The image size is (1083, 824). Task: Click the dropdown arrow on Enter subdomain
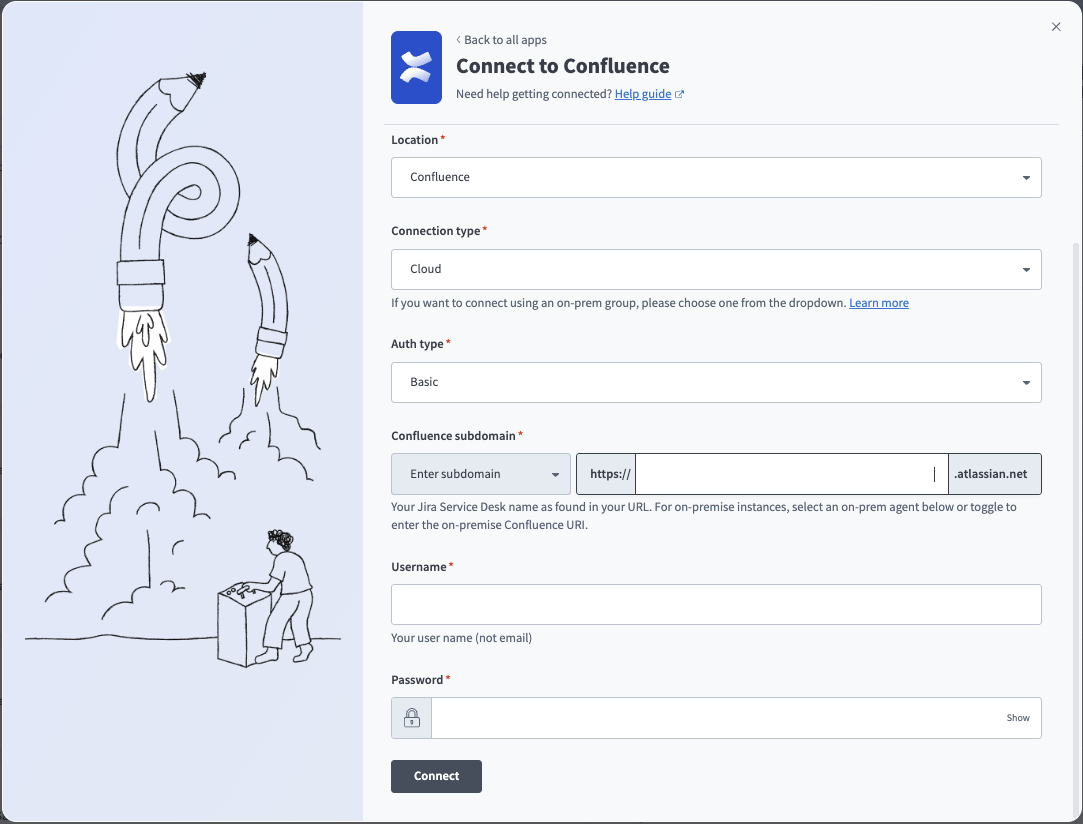click(553, 473)
